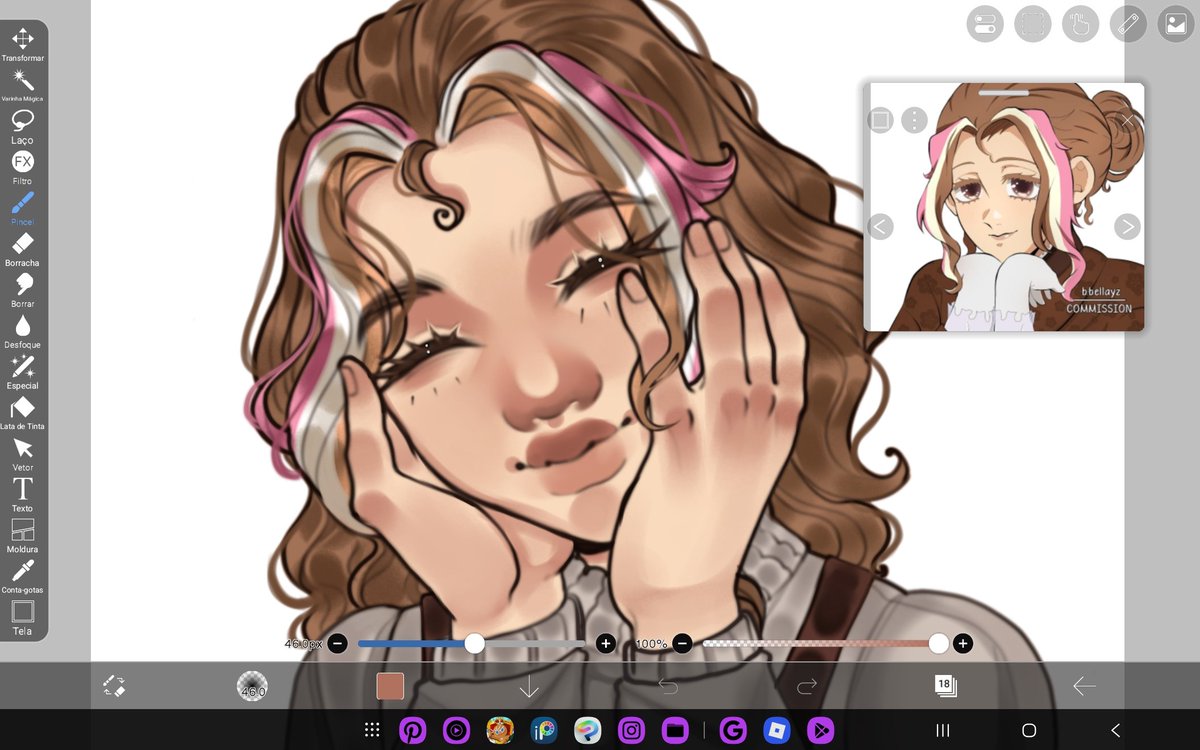Toggle the brush/eraser switch icon
The image size is (1200, 750).
[x=114, y=686]
